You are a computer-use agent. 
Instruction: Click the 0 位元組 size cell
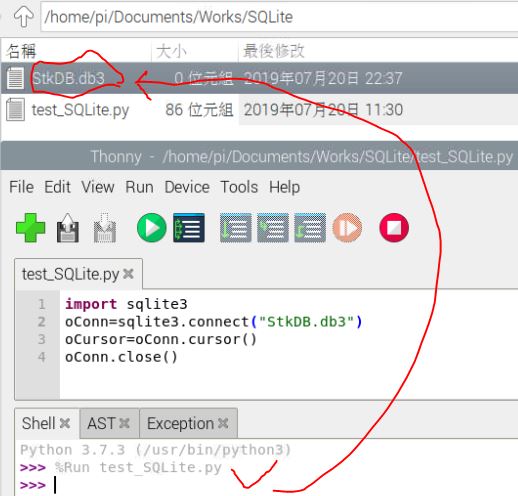coord(203,78)
